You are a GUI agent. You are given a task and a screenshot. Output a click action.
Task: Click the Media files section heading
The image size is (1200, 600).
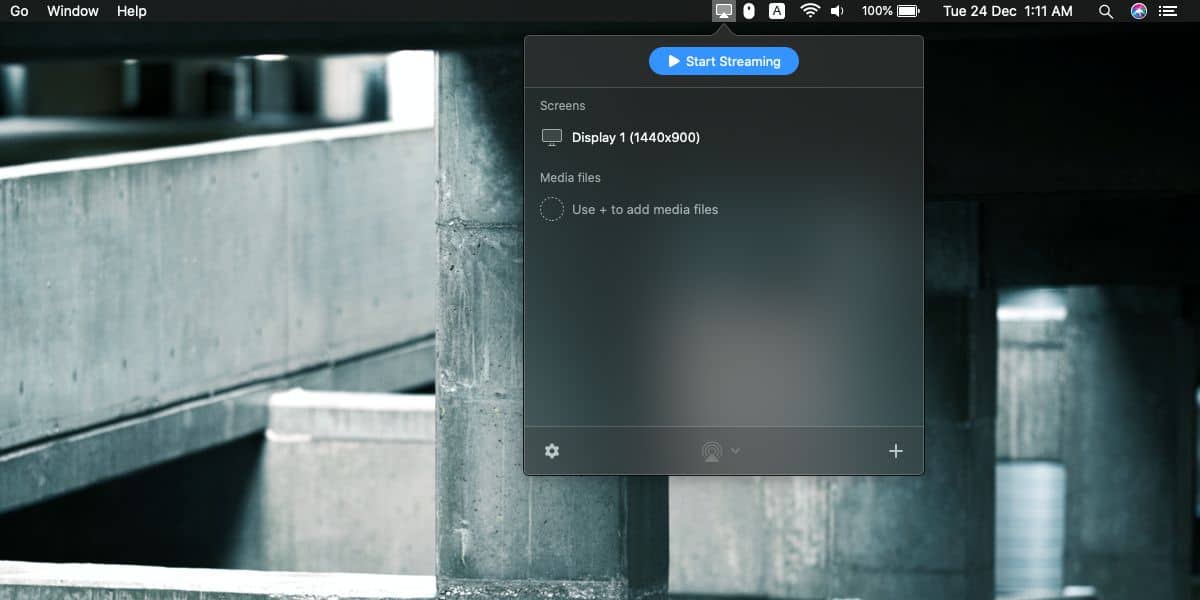tap(570, 177)
